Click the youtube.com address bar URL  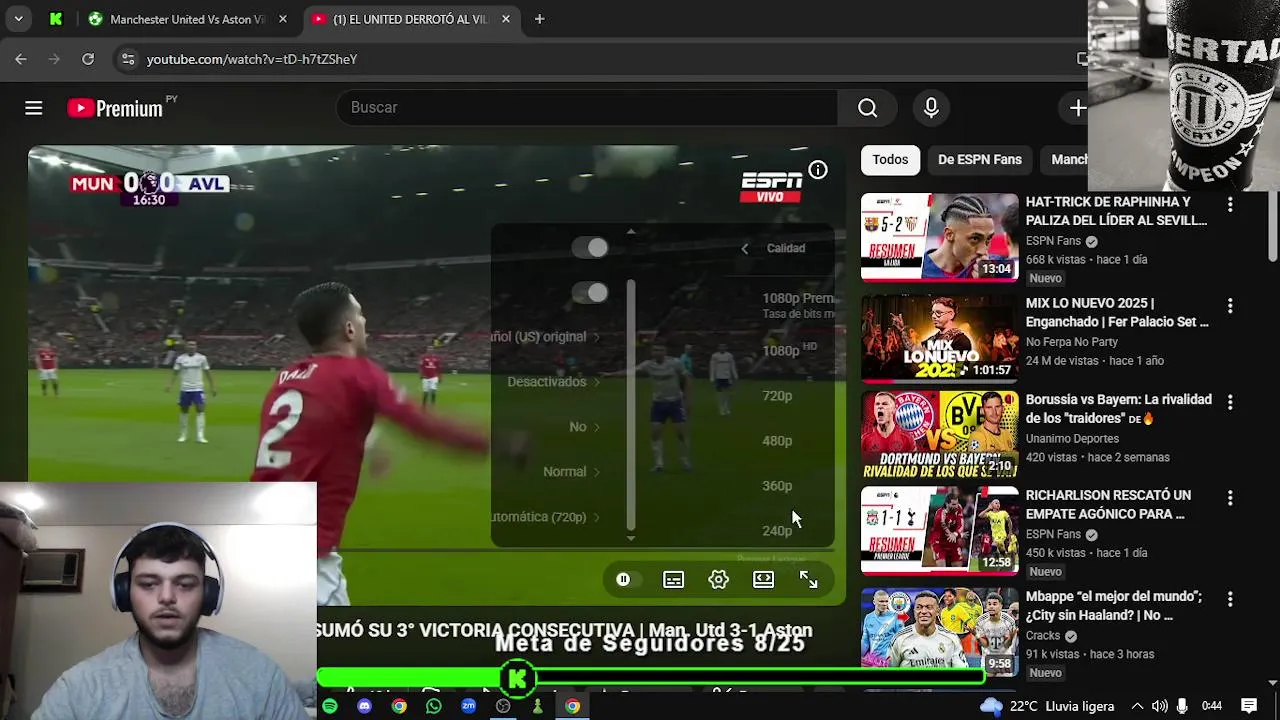pyautogui.click(x=252, y=59)
